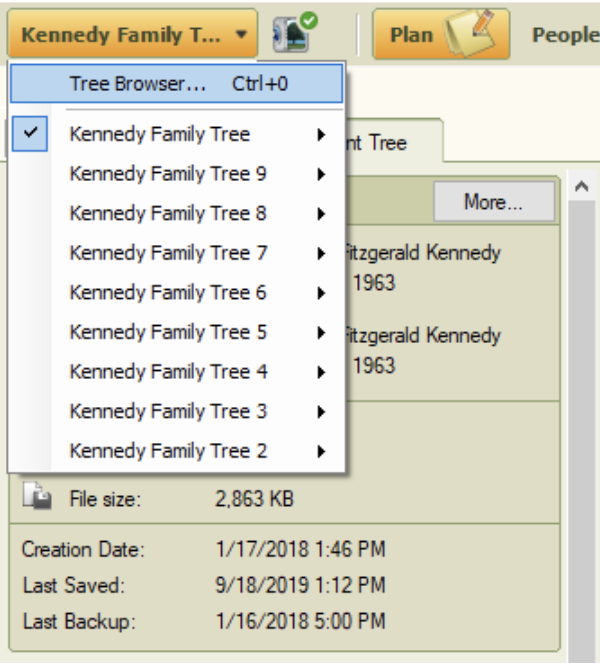Select Kennedy Family Tree 4
Image resolution: width=600 pixels, height=664 pixels.
177,371
